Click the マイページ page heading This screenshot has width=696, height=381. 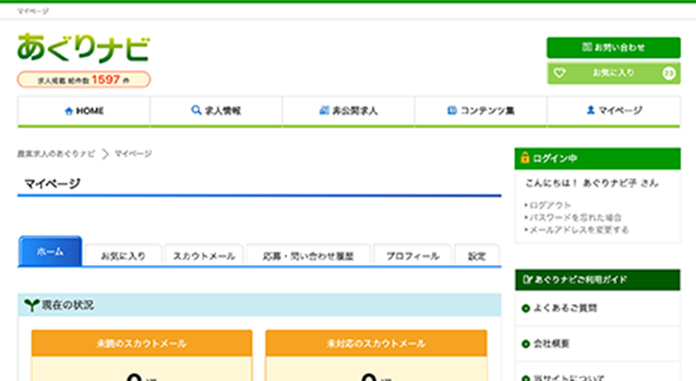click(52, 183)
